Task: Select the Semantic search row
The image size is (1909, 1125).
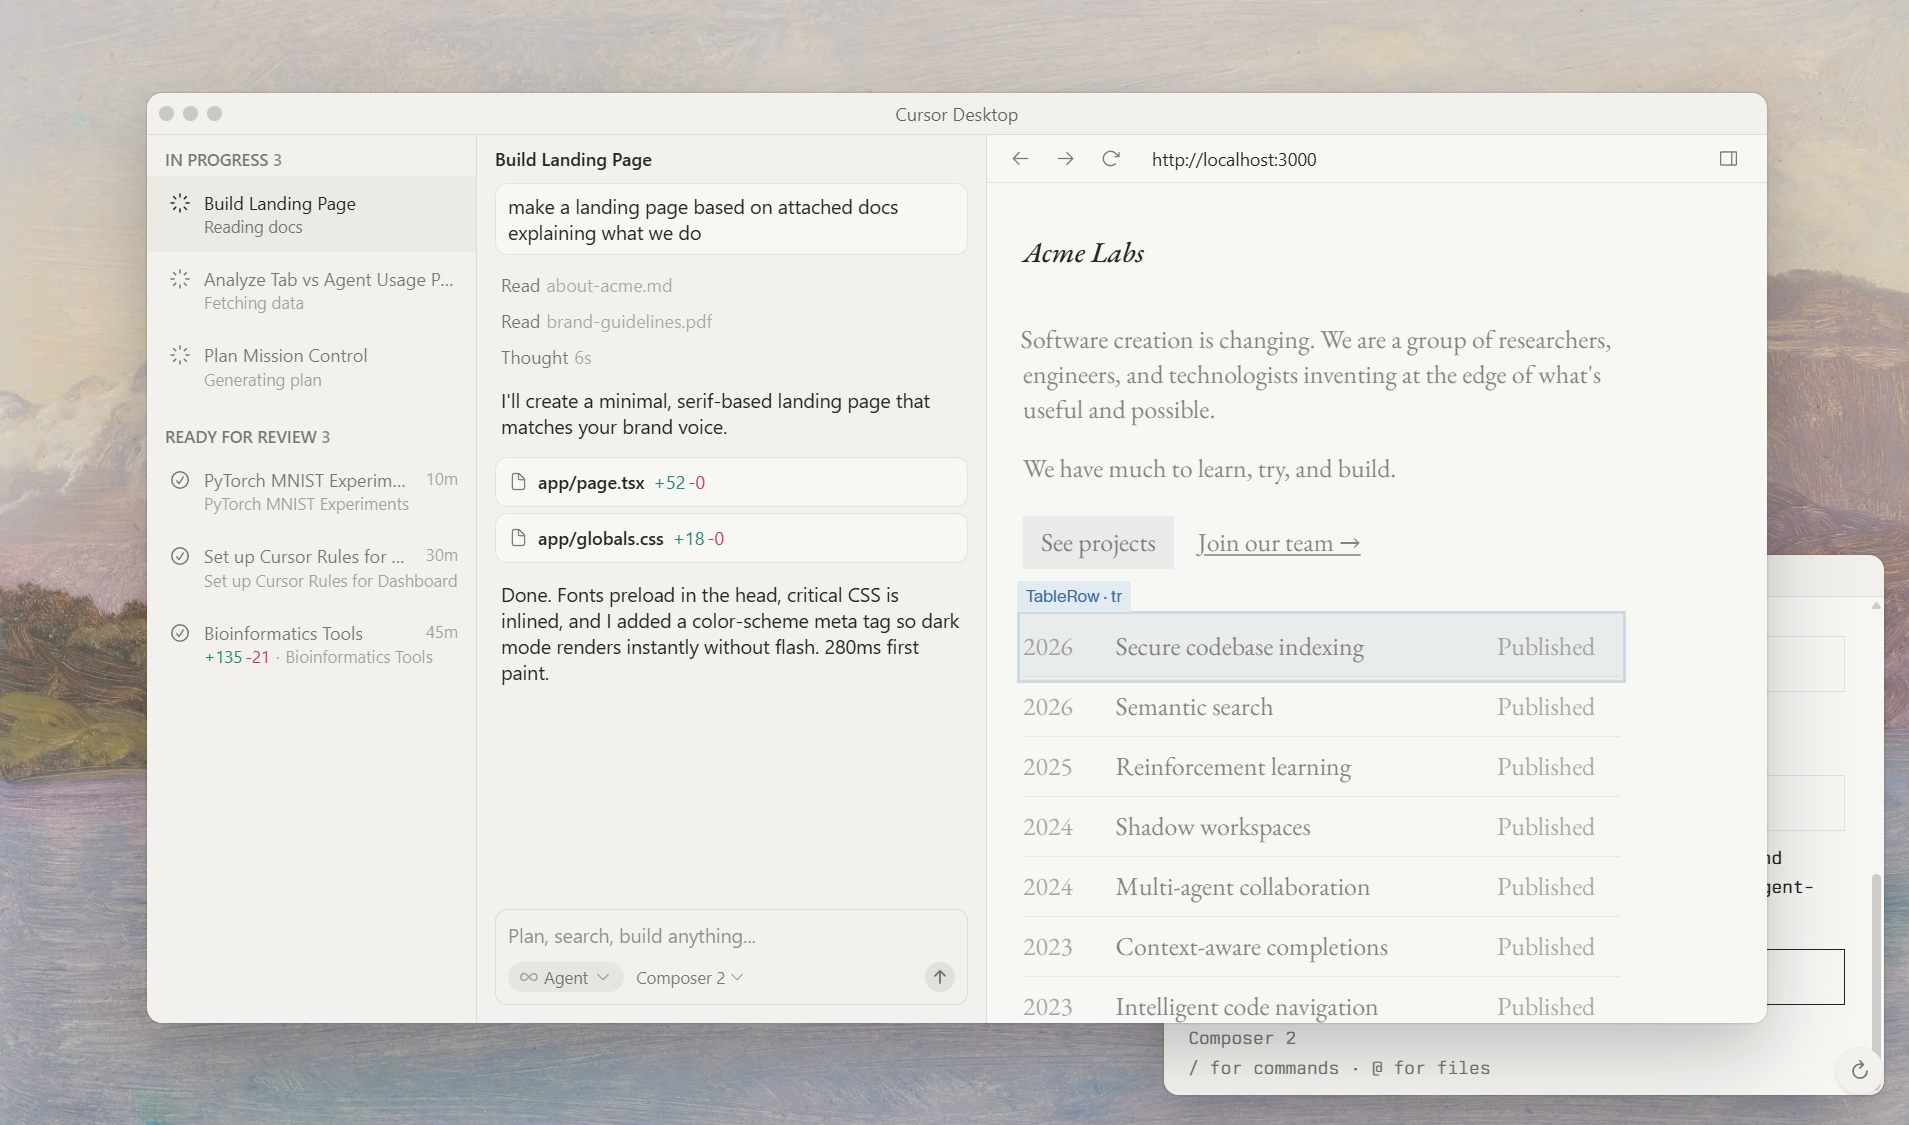Action: (x=1321, y=707)
